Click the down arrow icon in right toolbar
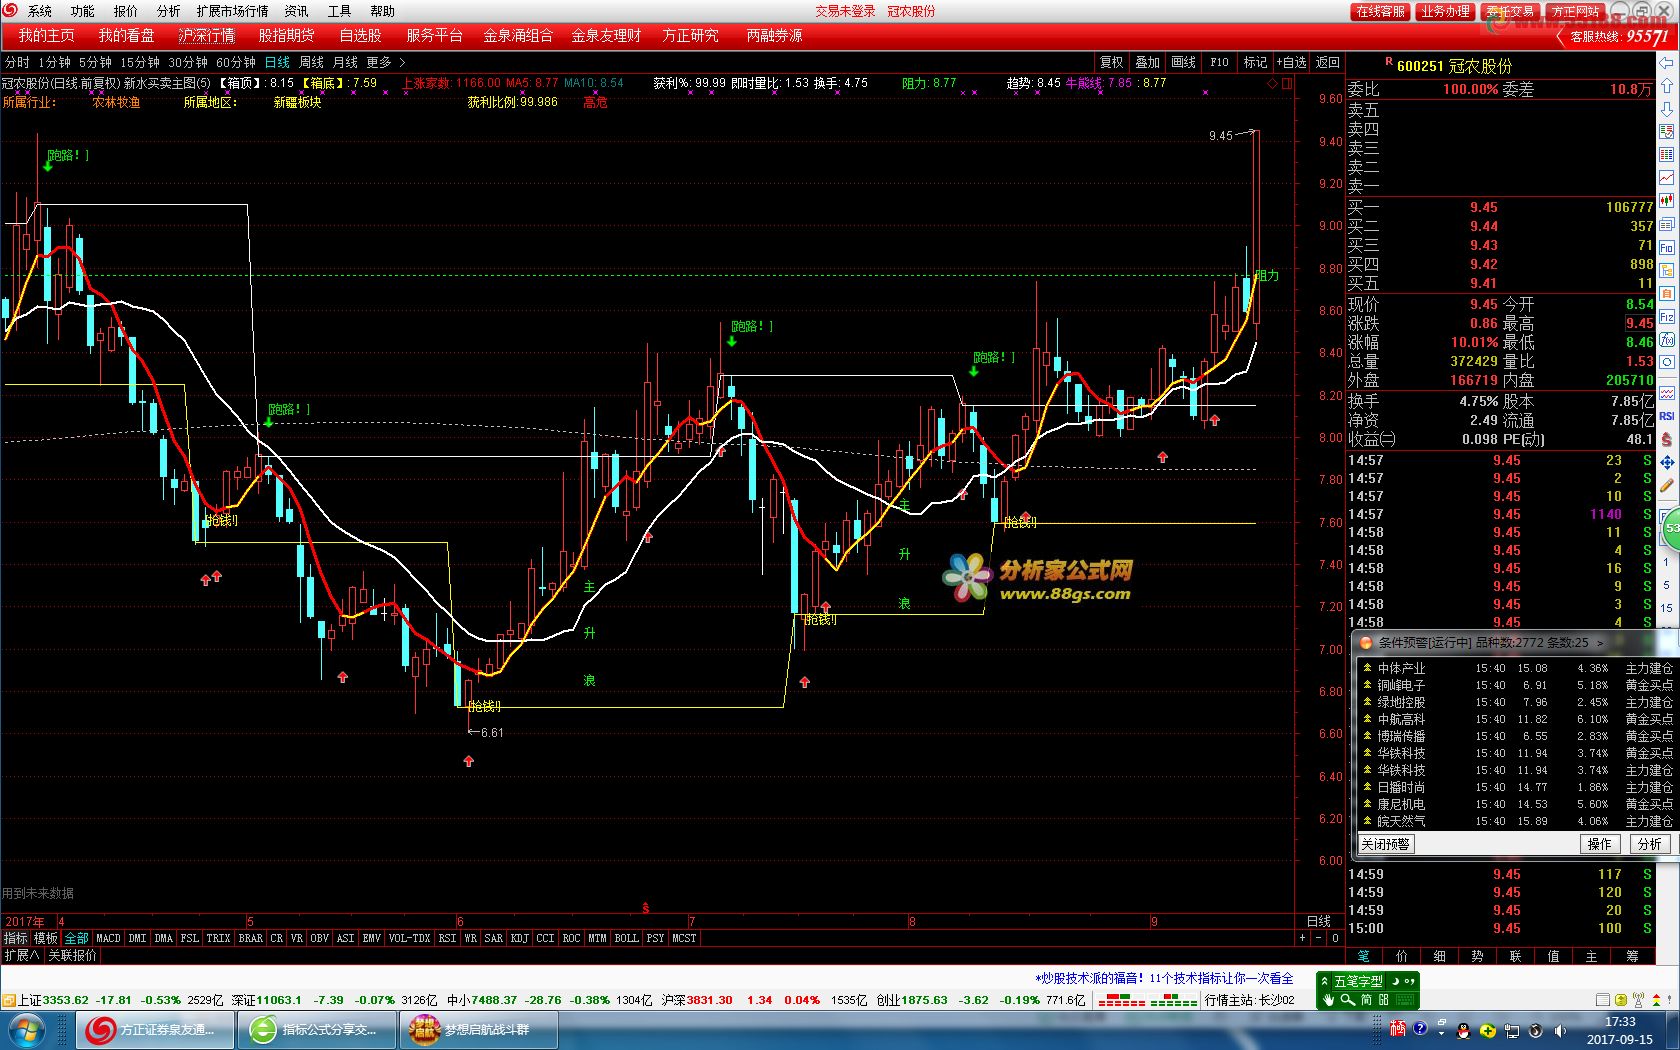The width and height of the screenshot is (1680, 1050). pyautogui.click(x=1666, y=109)
